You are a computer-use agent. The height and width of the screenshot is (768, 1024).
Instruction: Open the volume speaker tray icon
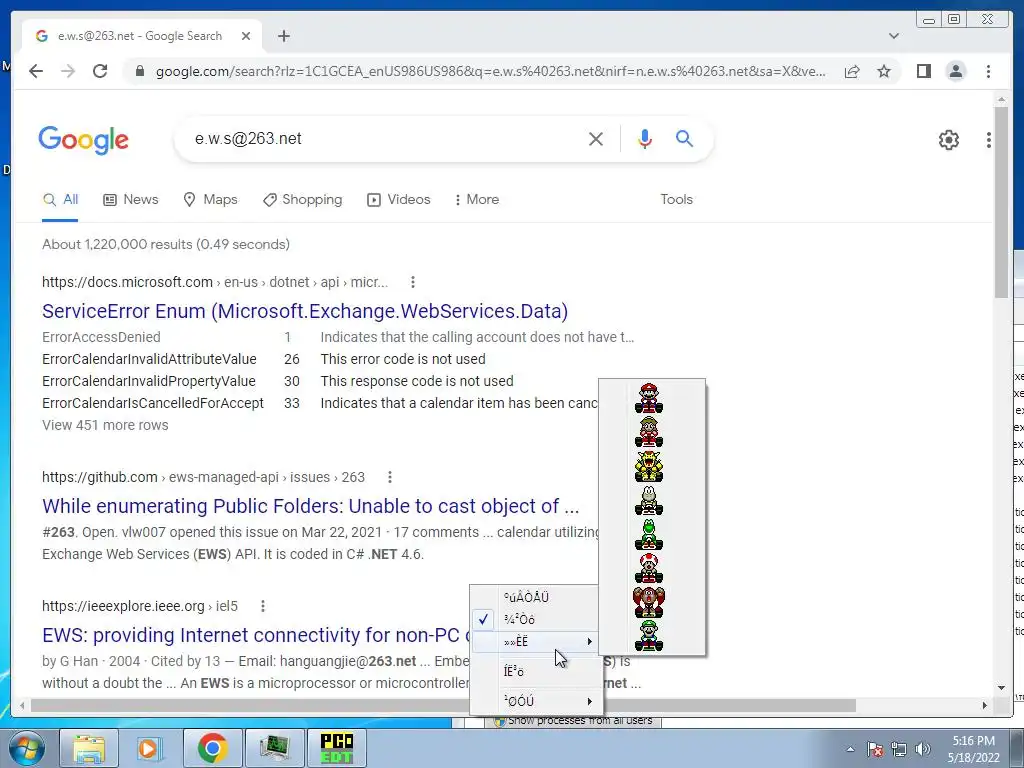pyautogui.click(x=922, y=749)
